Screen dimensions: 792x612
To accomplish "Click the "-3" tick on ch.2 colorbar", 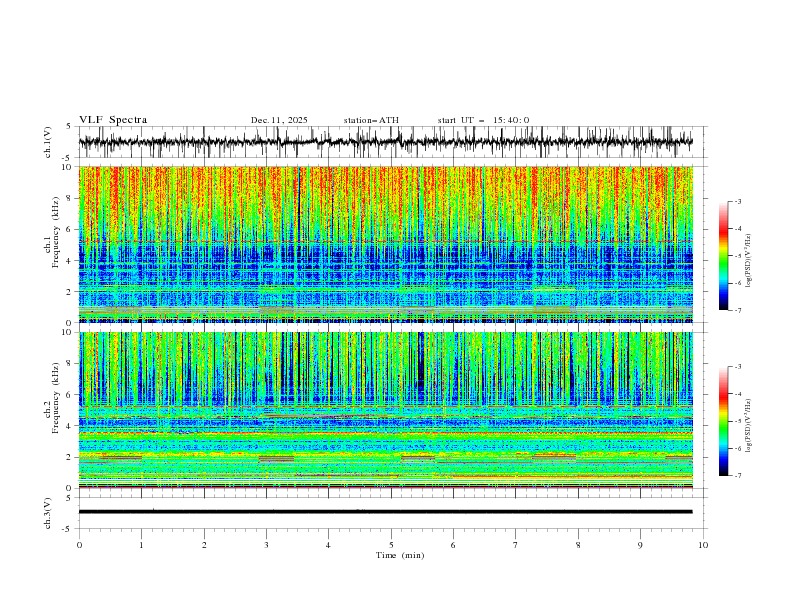I will click(x=738, y=367).
